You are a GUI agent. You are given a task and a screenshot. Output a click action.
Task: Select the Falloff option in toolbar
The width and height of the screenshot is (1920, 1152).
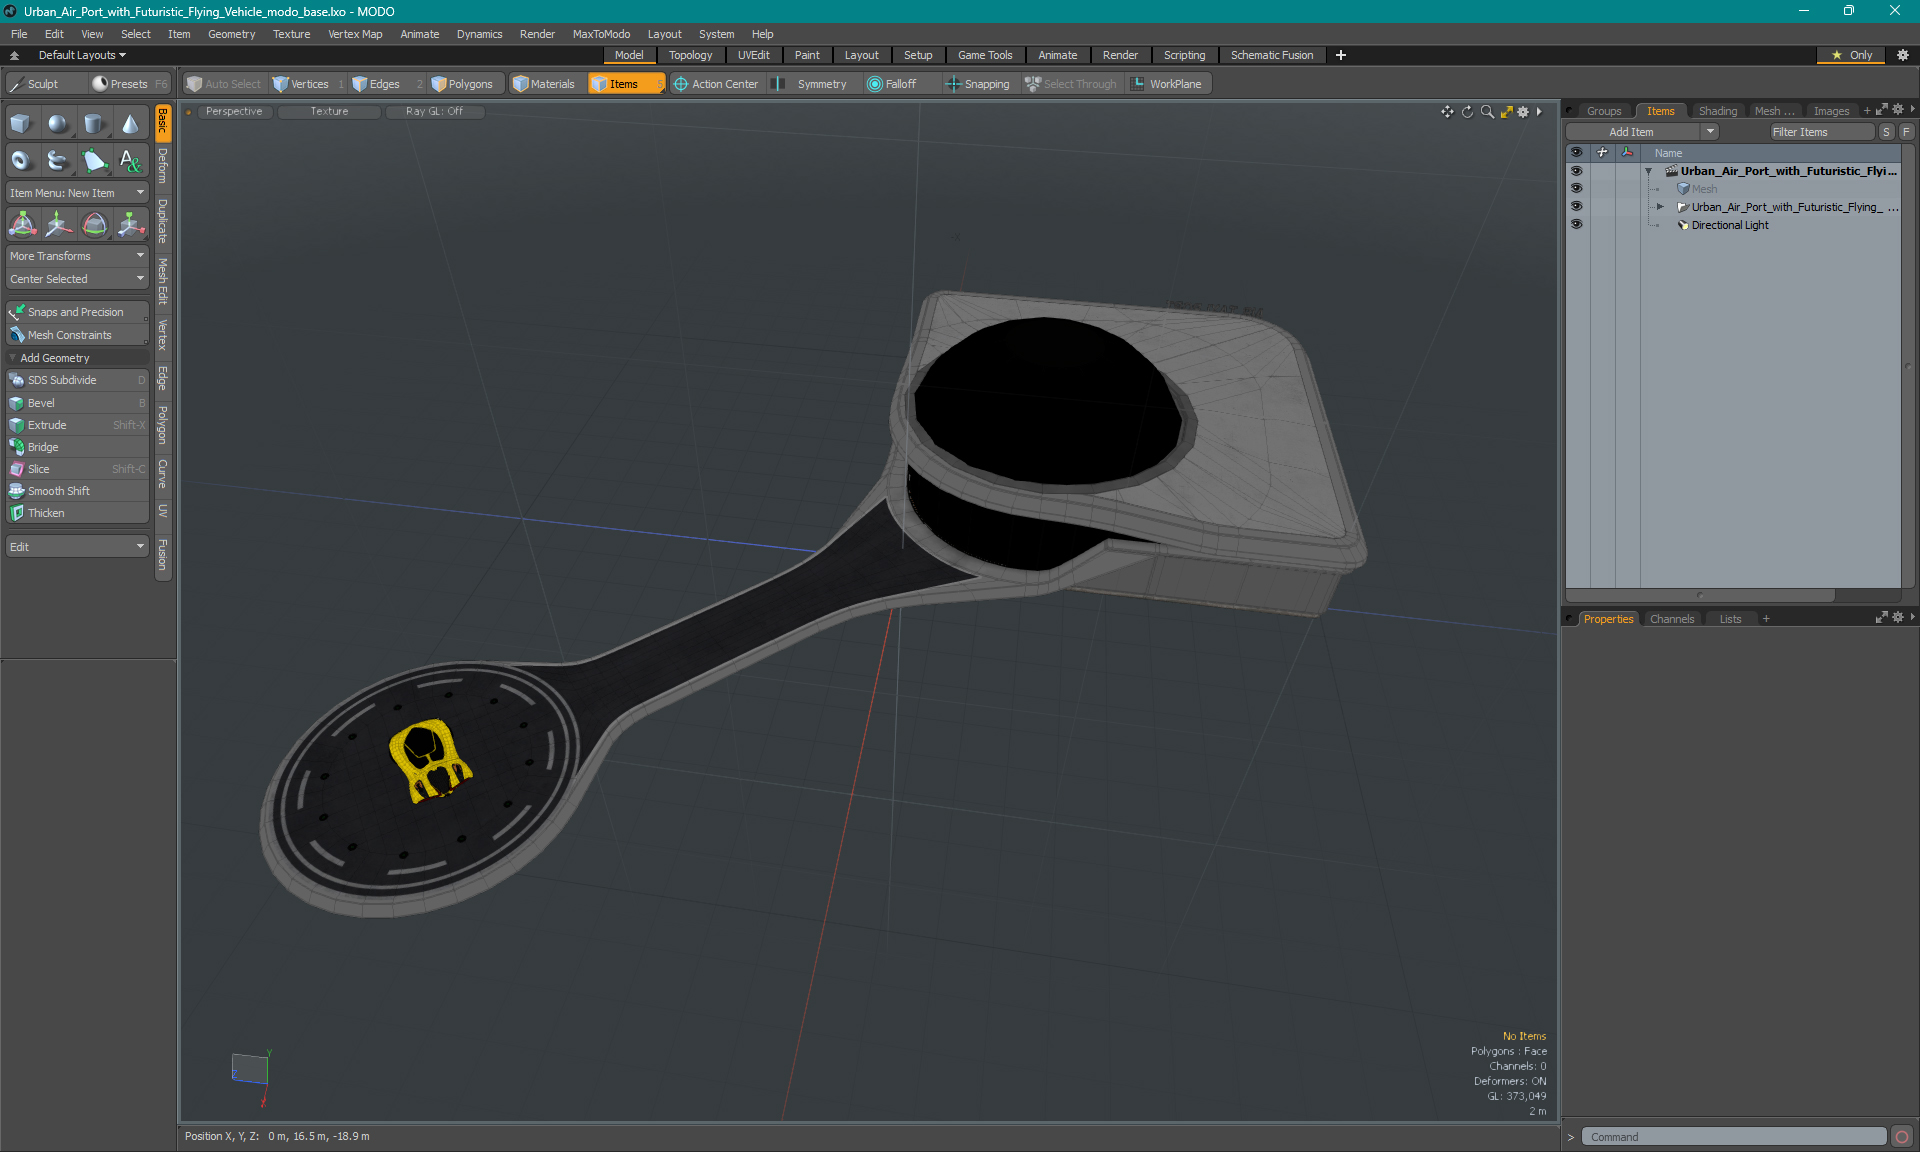900,84
